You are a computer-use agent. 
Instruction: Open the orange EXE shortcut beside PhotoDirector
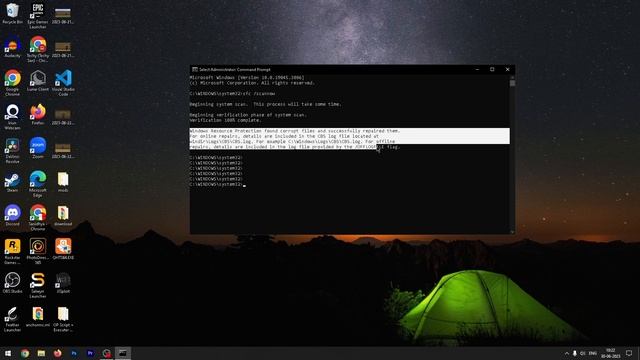tap(63, 249)
